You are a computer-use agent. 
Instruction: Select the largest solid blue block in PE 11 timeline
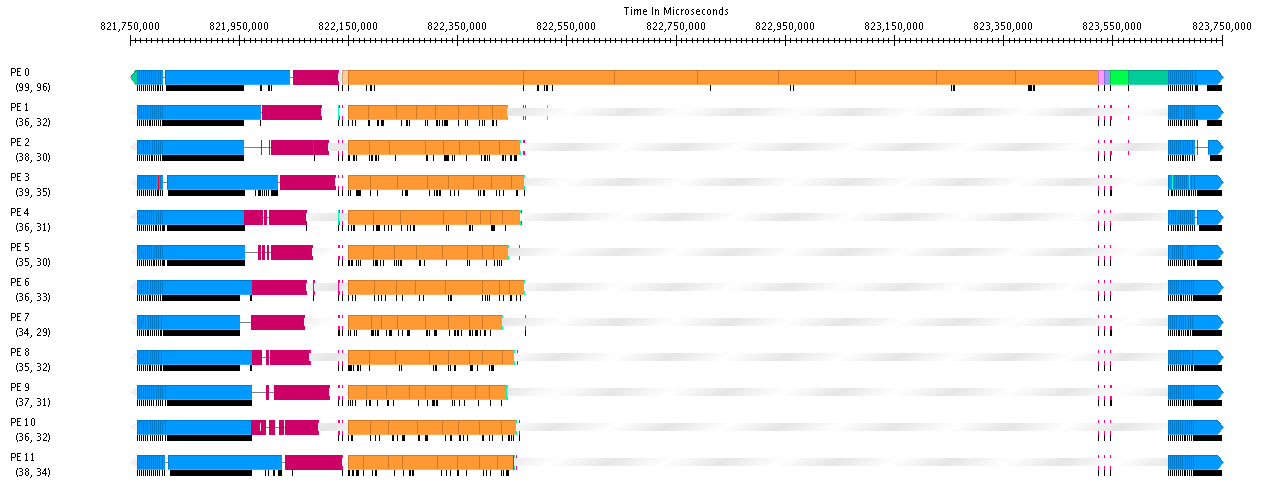[x=225, y=462]
